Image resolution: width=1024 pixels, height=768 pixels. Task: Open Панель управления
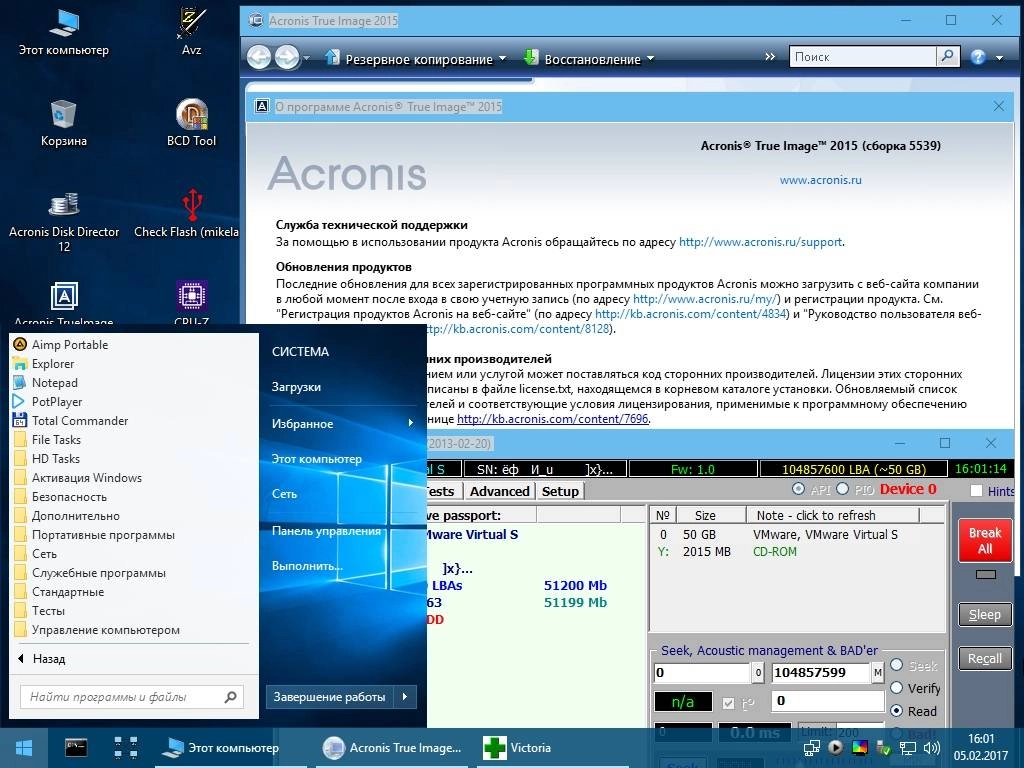click(326, 531)
